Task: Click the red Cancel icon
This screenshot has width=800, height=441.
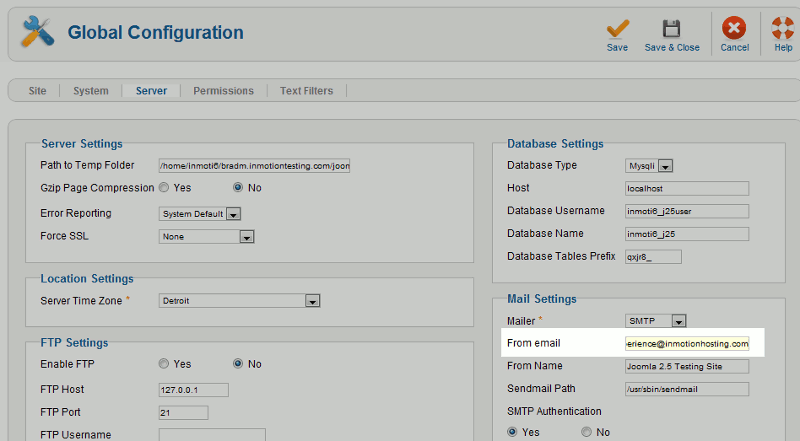Action: tap(734, 29)
